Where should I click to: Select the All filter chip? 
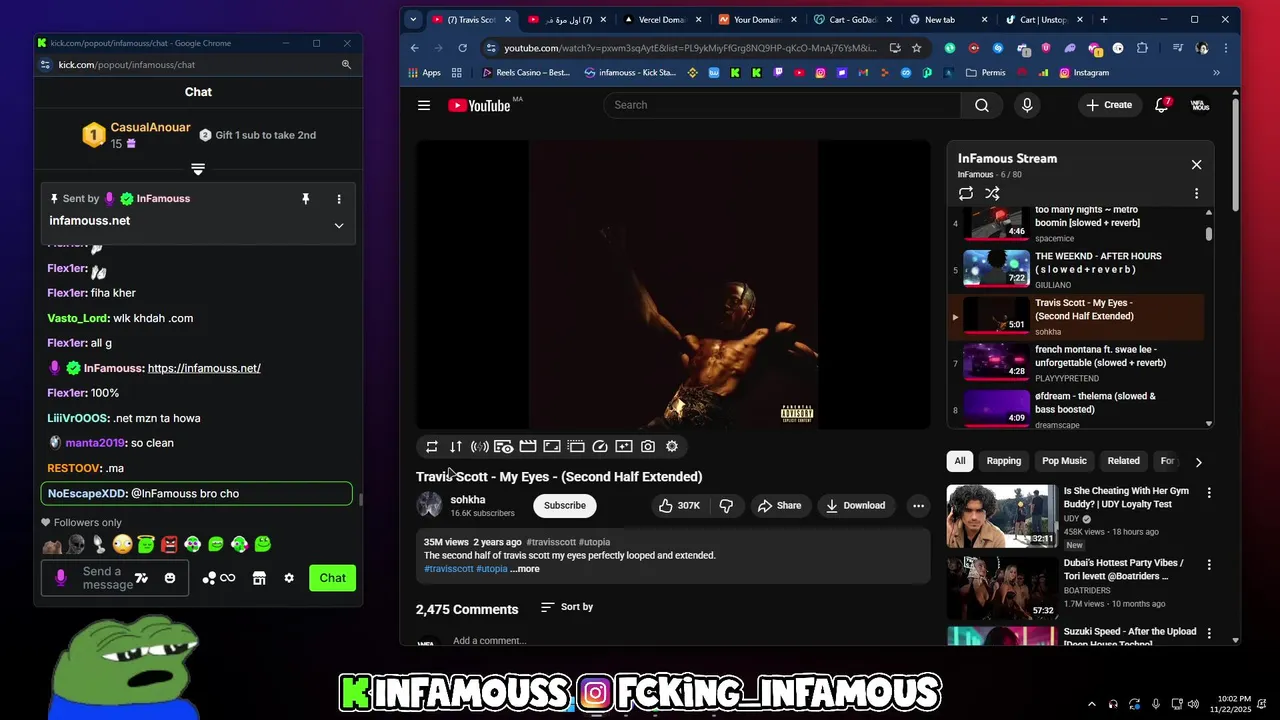[960, 461]
